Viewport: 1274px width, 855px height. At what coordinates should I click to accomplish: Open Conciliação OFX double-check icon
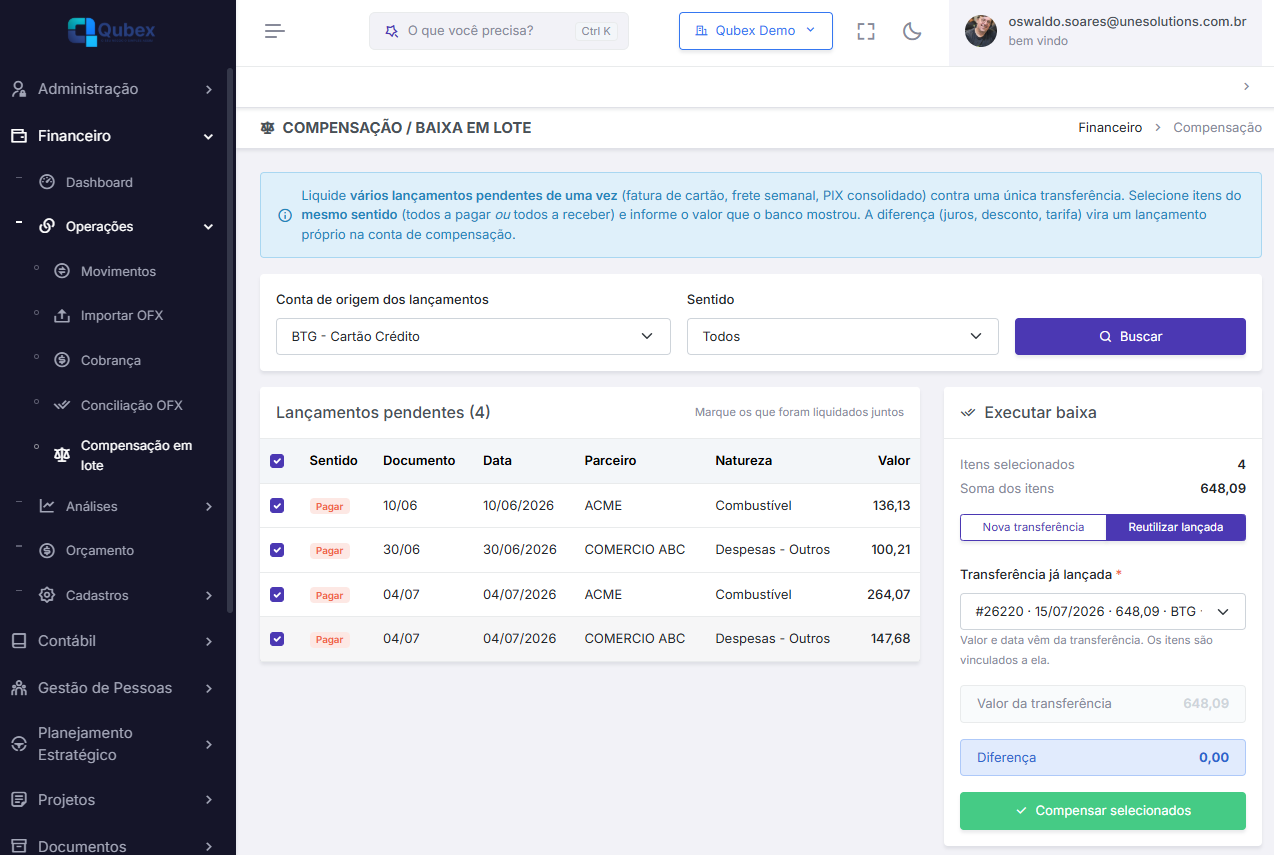pyautogui.click(x=62, y=405)
